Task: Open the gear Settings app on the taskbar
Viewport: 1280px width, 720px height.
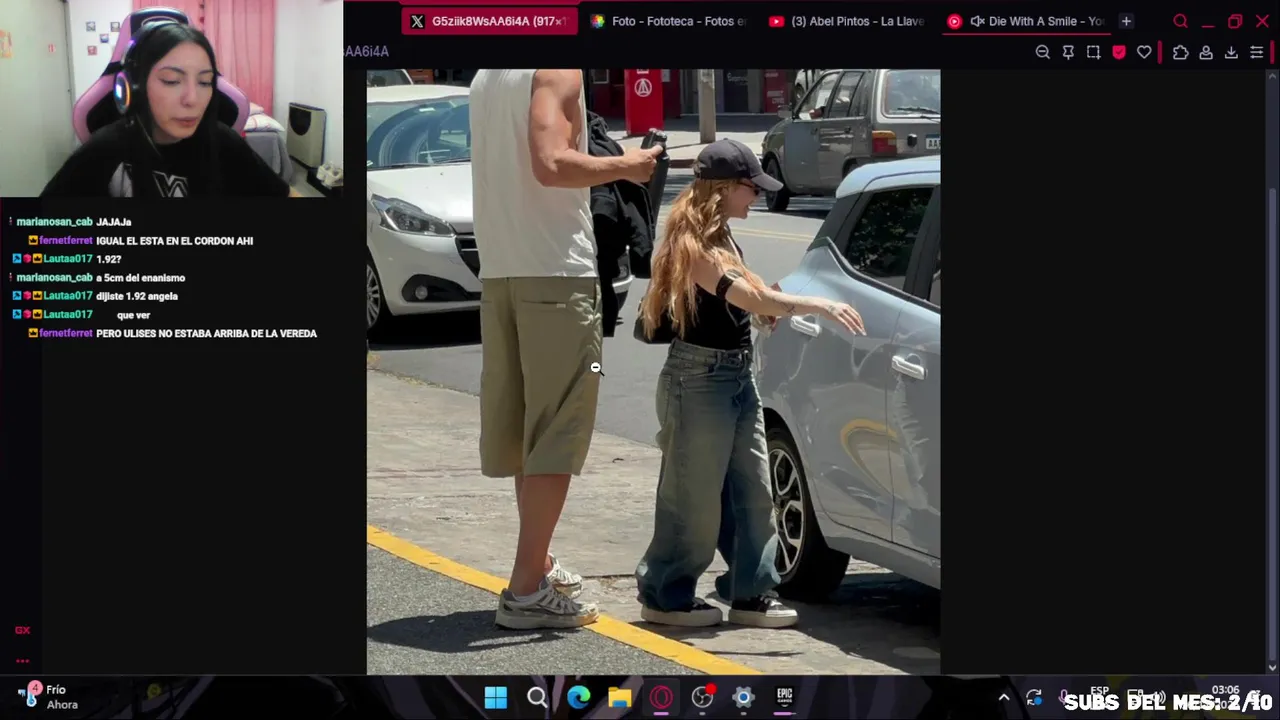Action: click(743, 697)
